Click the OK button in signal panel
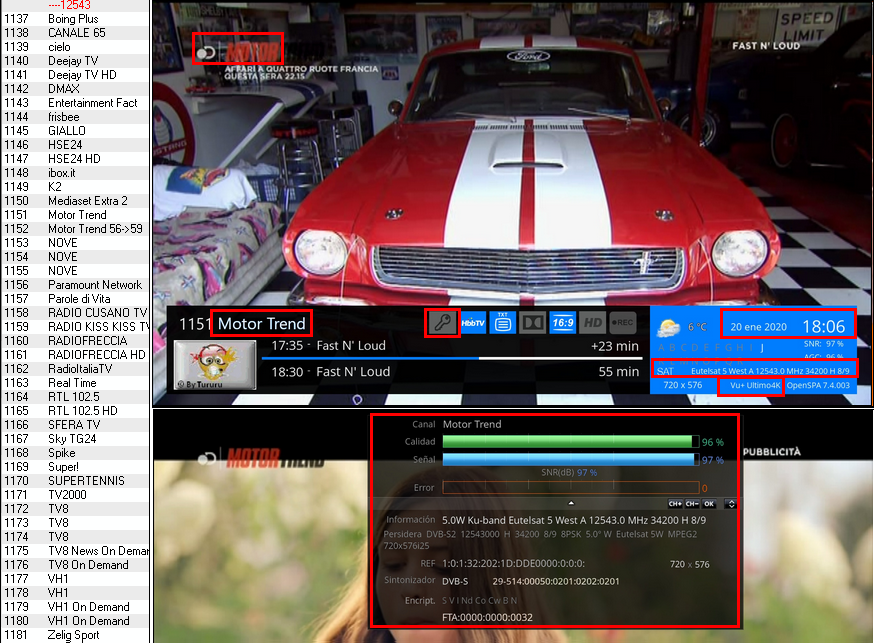Viewport: 874px width, 643px height. coord(709,504)
